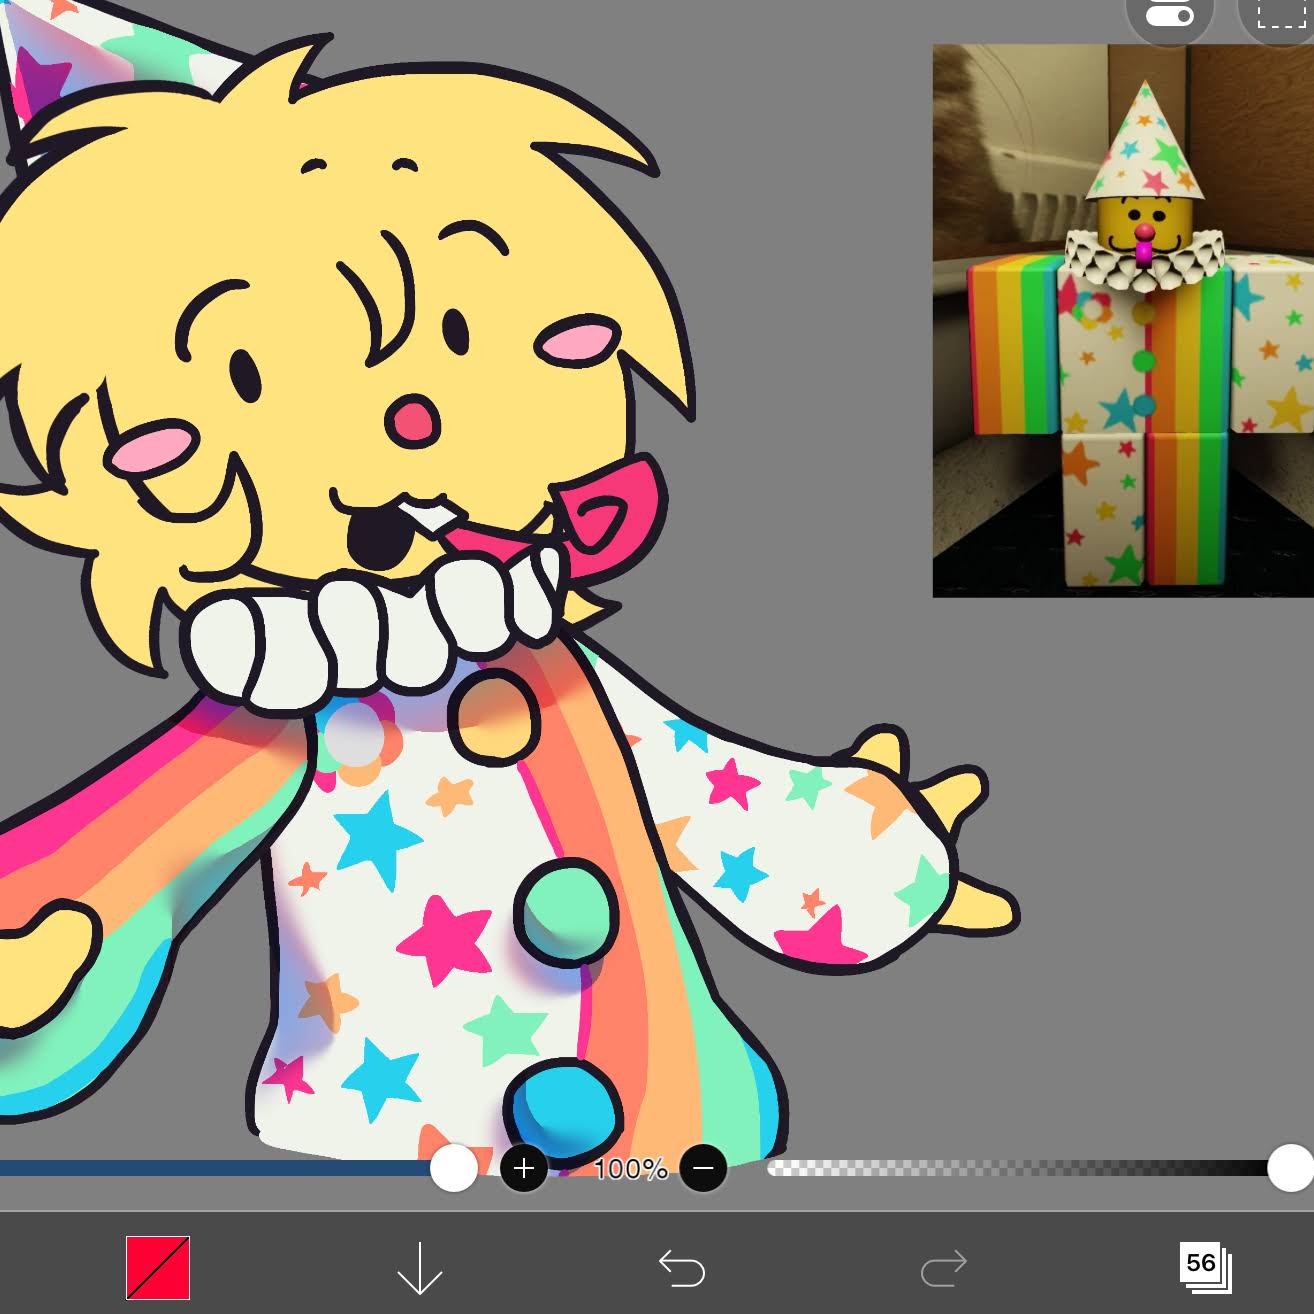Toggle the pill-shaped switch icon at top
Image resolution: width=1314 pixels, height=1314 pixels.
tap(1169, 16)
